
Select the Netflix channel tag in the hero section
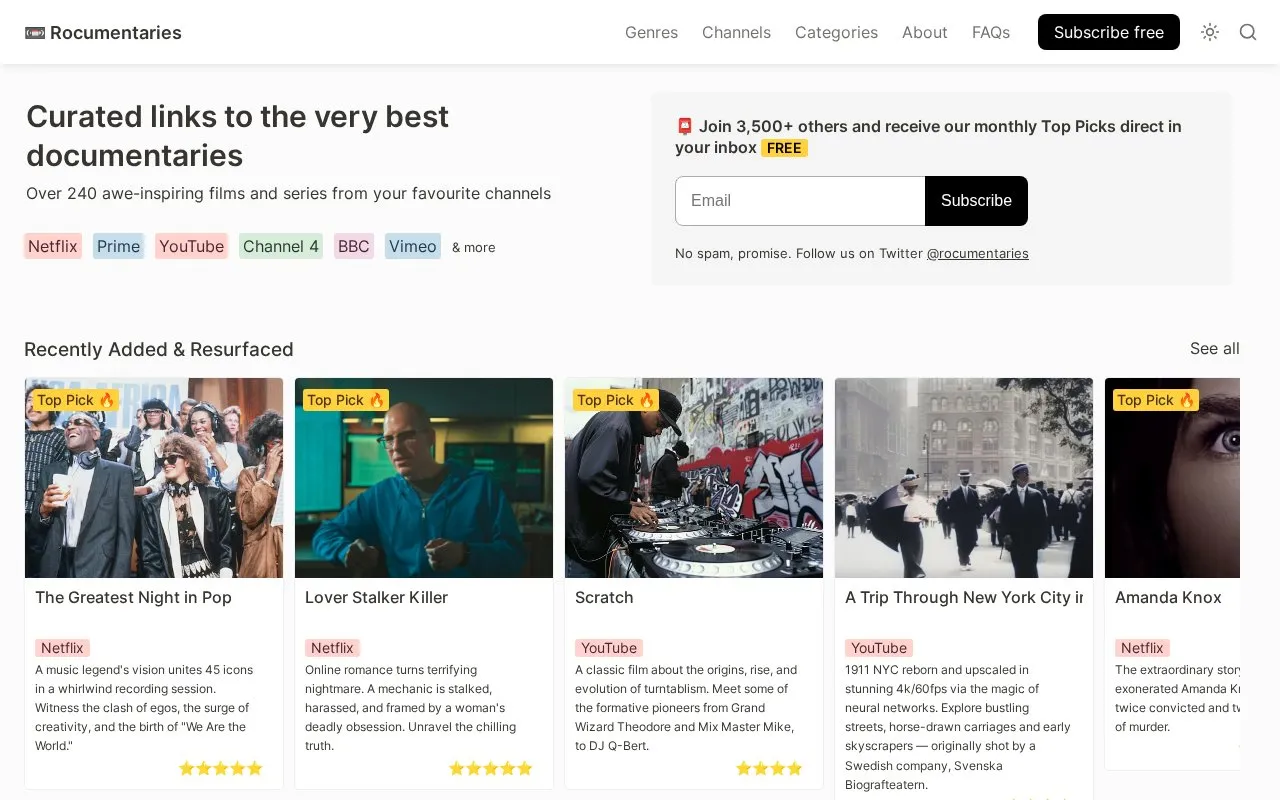pyautogui.click(x=53, y=246)
